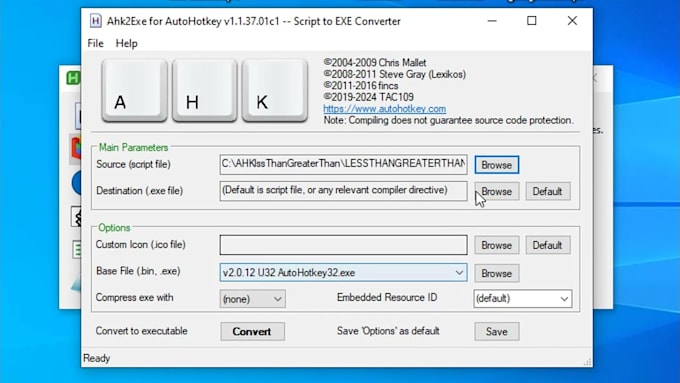Open the autohotkey.com link
The width and height of the screenshot is (680, 383).
point(385,109)
